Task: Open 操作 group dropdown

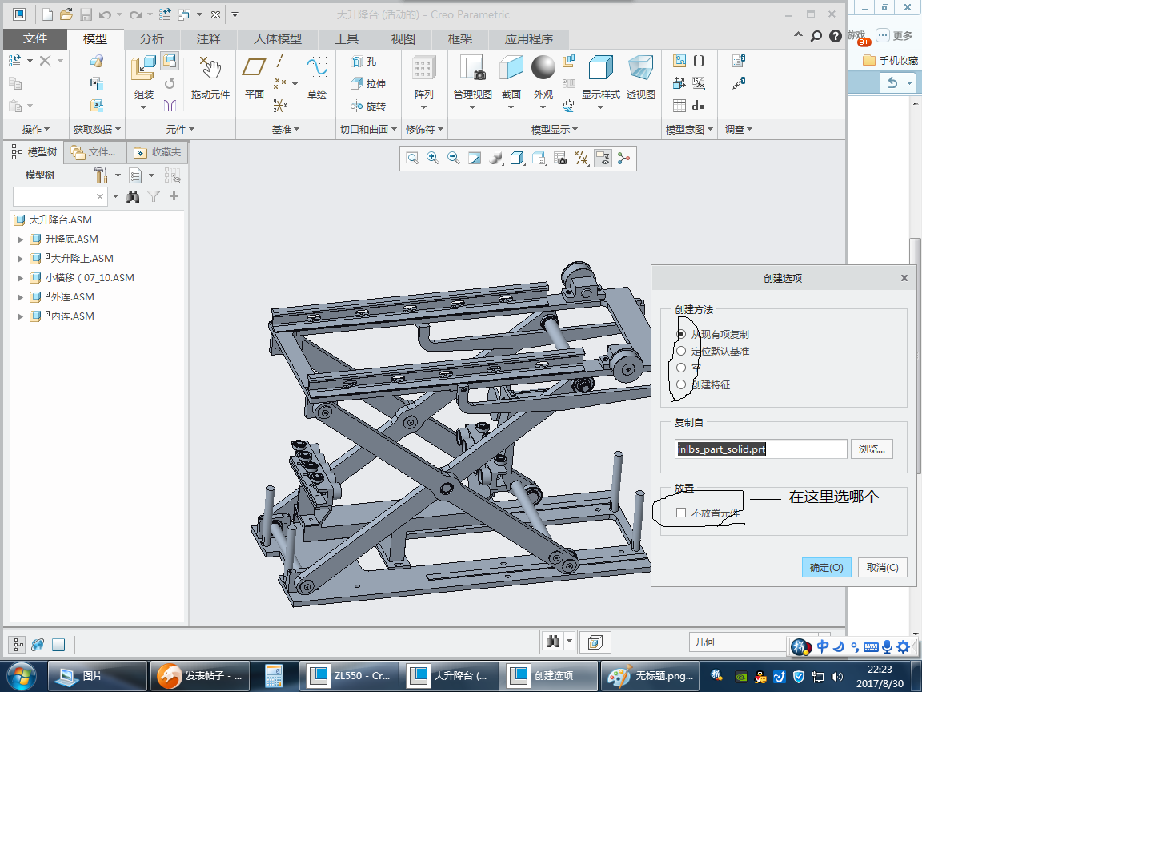Action: 35,129
